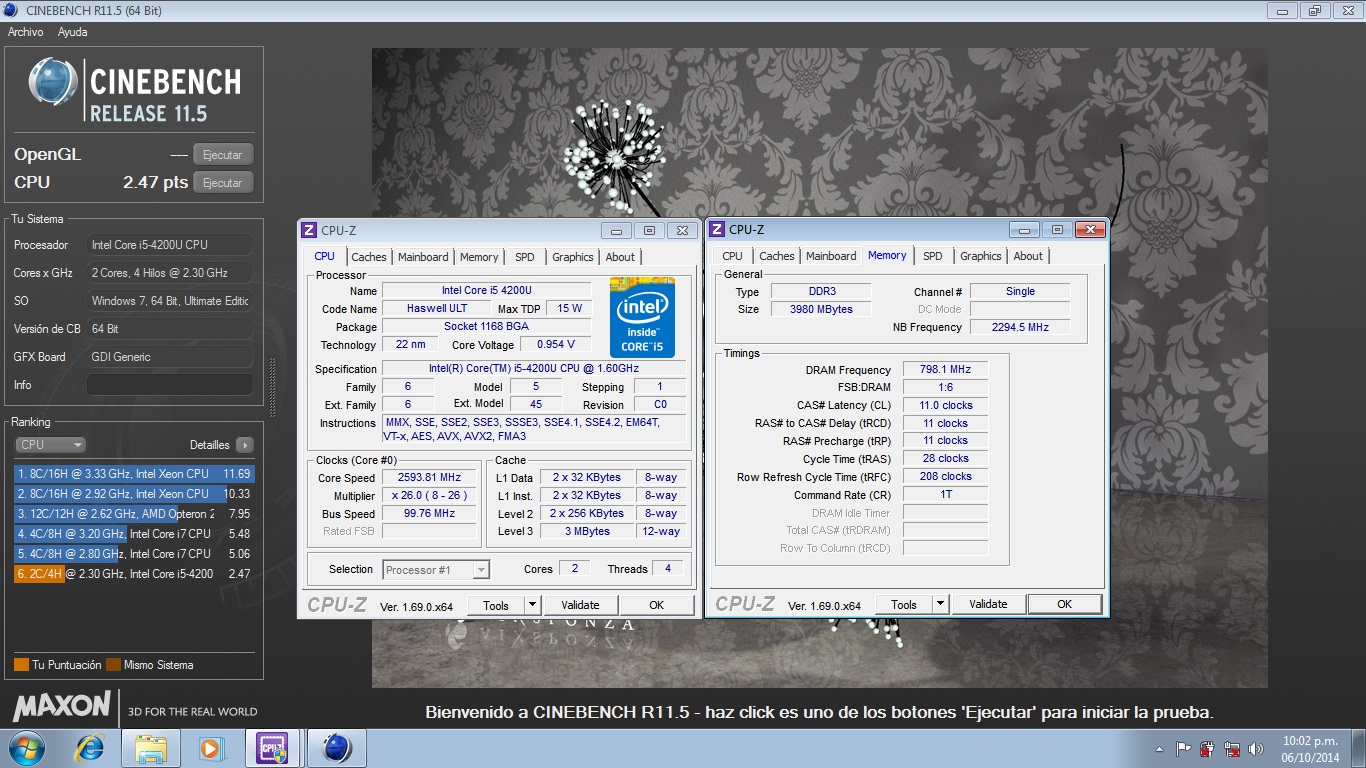The image size is (1366, 768).
Task: Open Tools dropdown arrow in left CPU-Z
Action: [x=532, y=605]
